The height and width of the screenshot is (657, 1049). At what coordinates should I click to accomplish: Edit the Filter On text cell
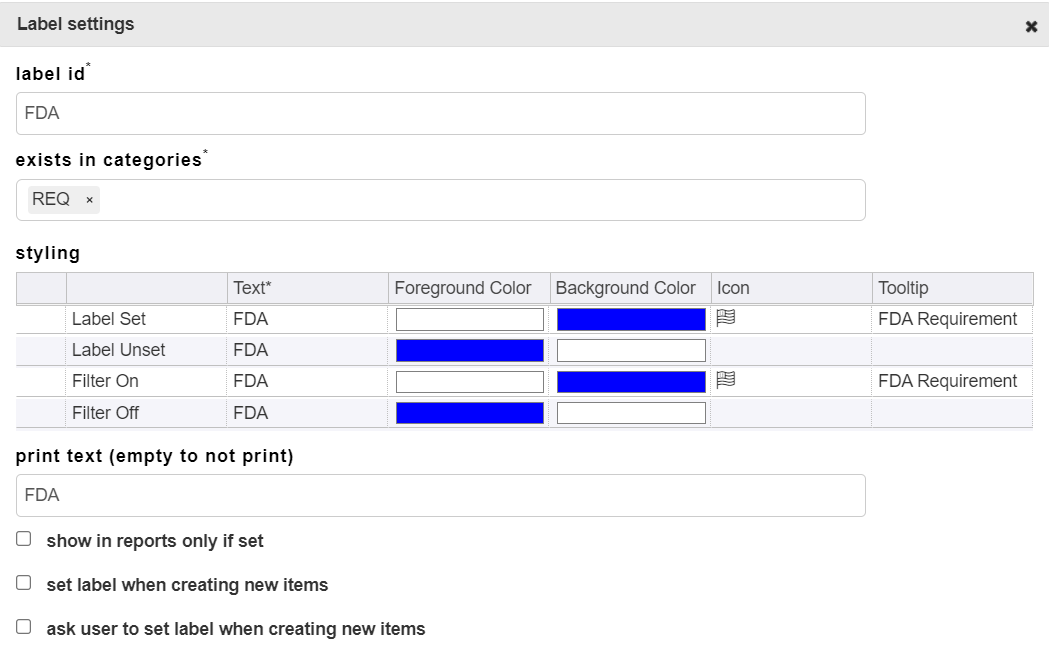307,381
